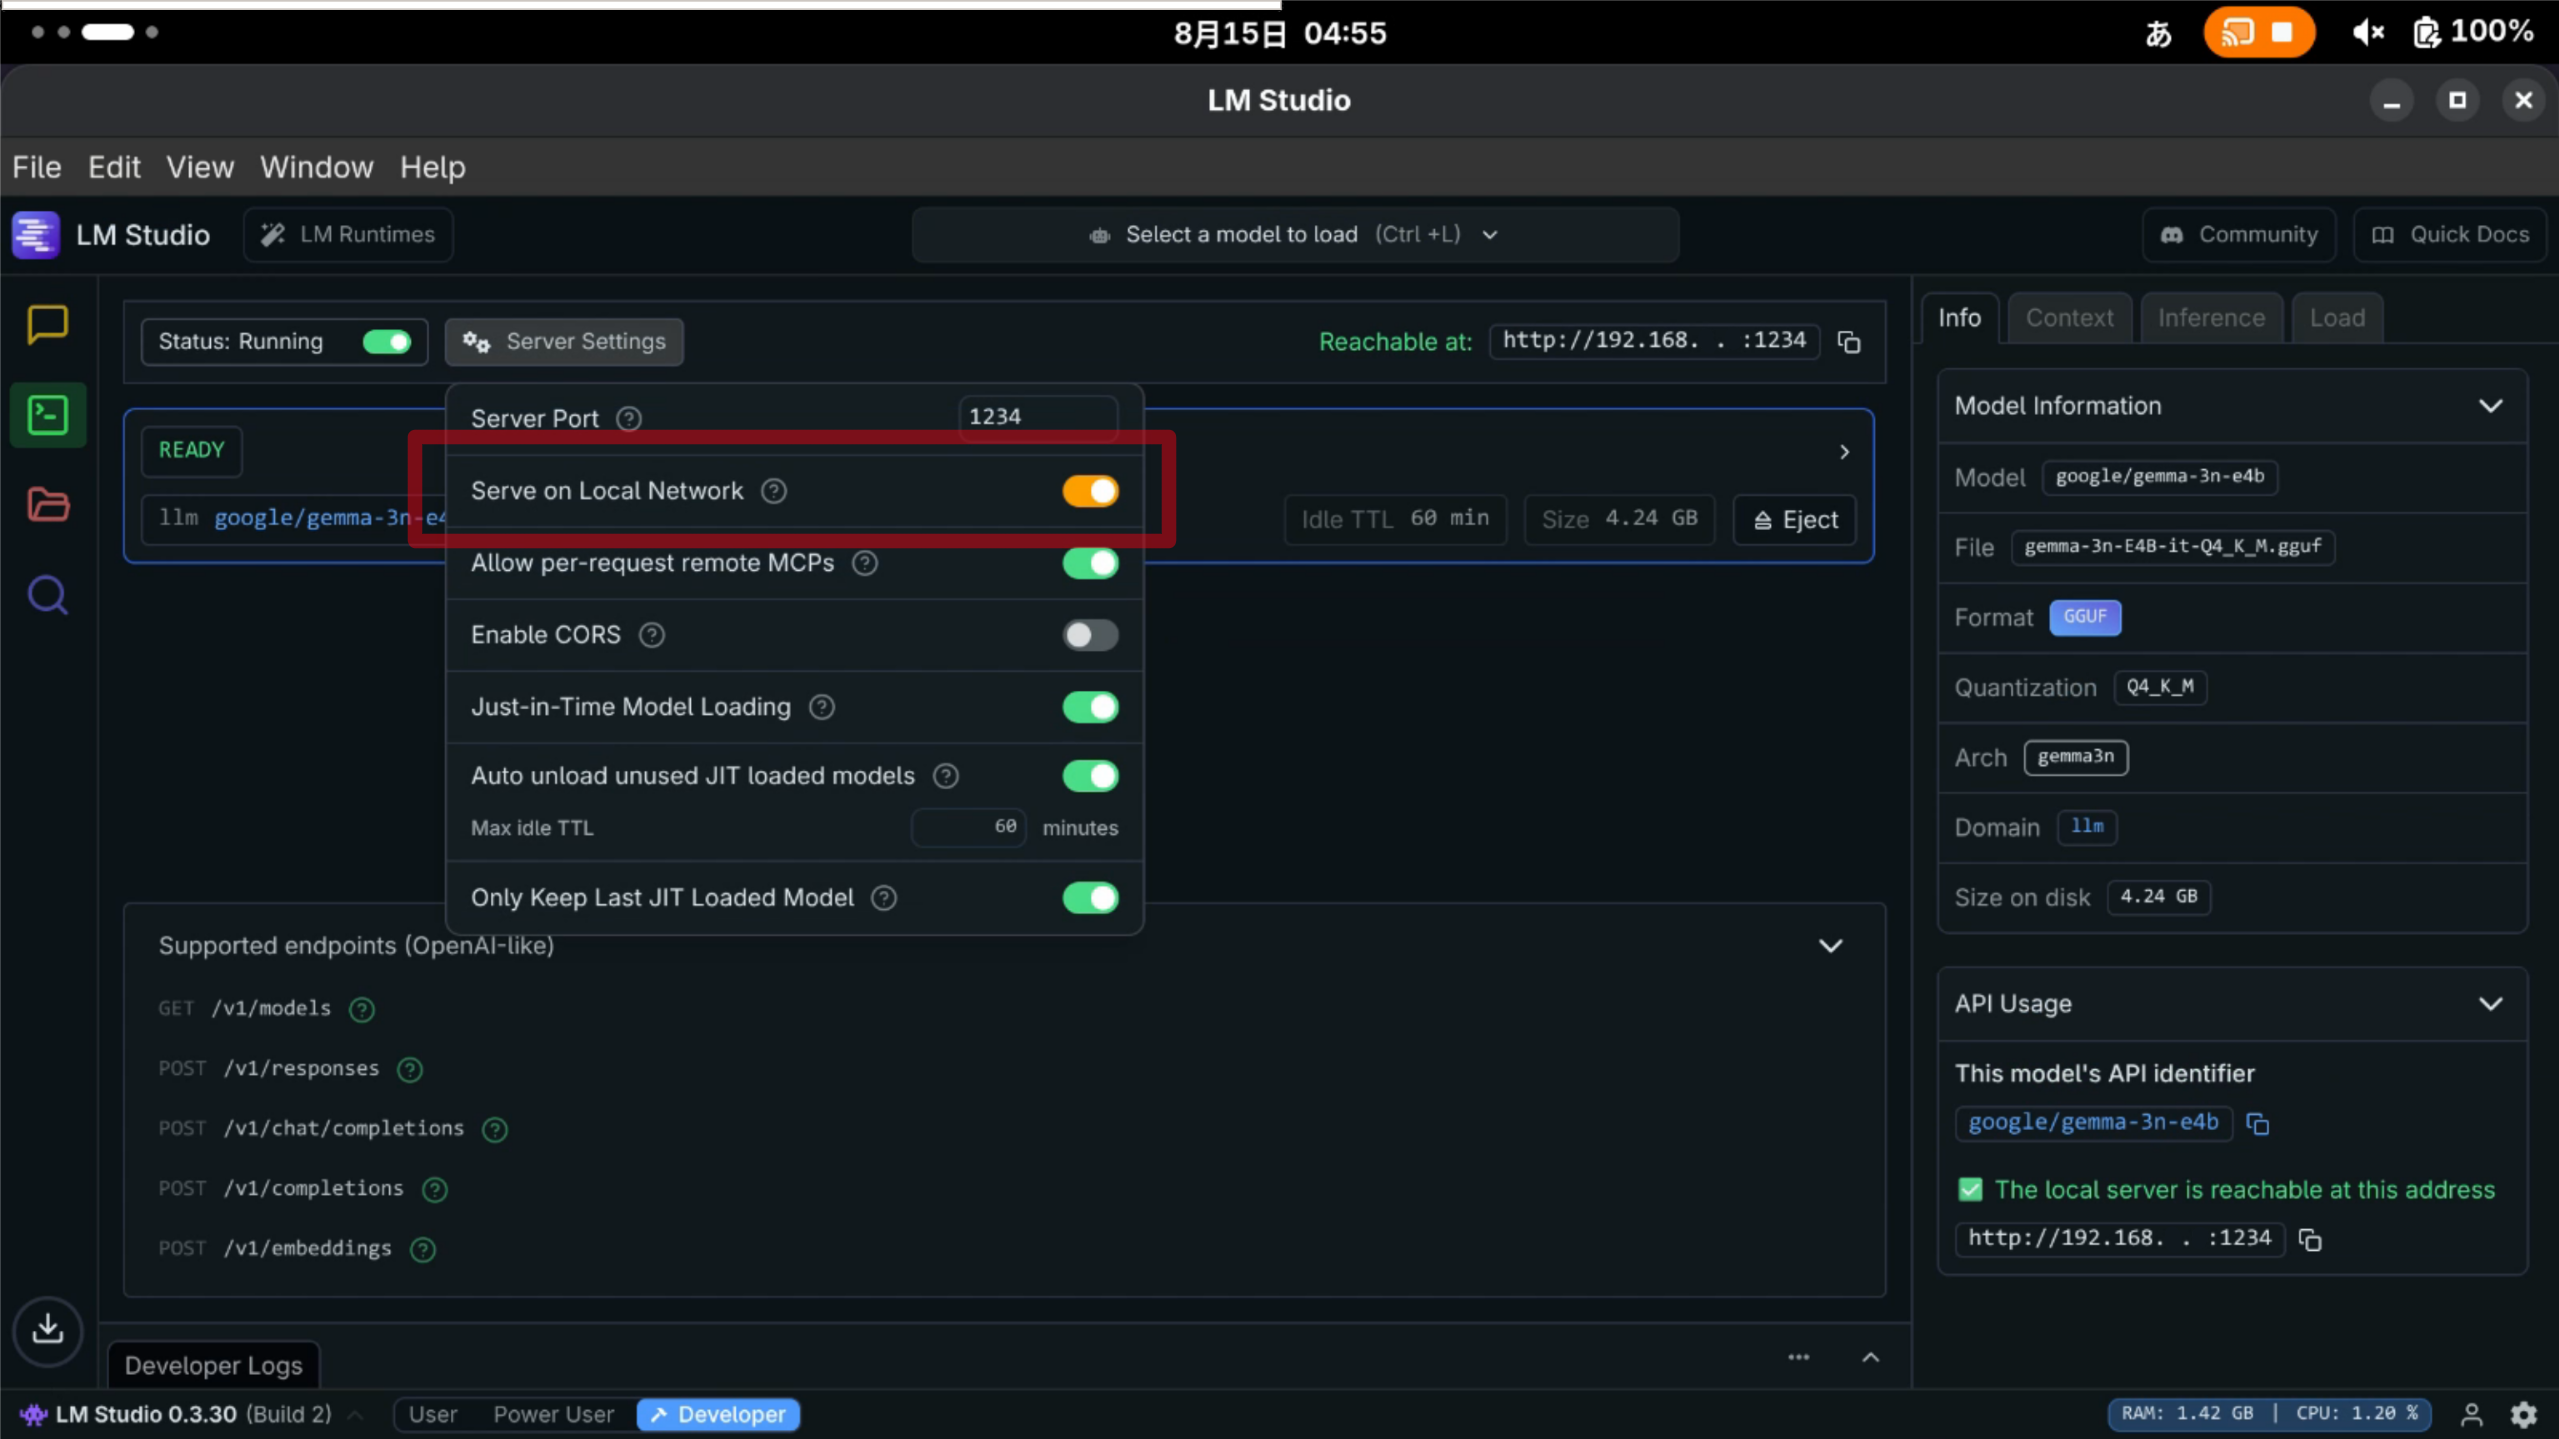
Task: Toggle Auto unload unused JIT loaded models
Action: coord(1090,776)
